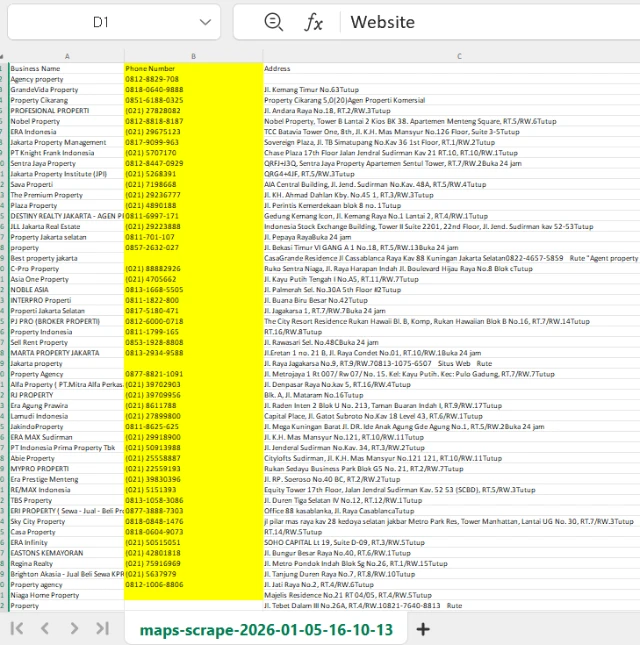Viewport: 640px width, 645px height.
Task: Select EASTONS KEMAYORAN cell
Action: (67, 553)
